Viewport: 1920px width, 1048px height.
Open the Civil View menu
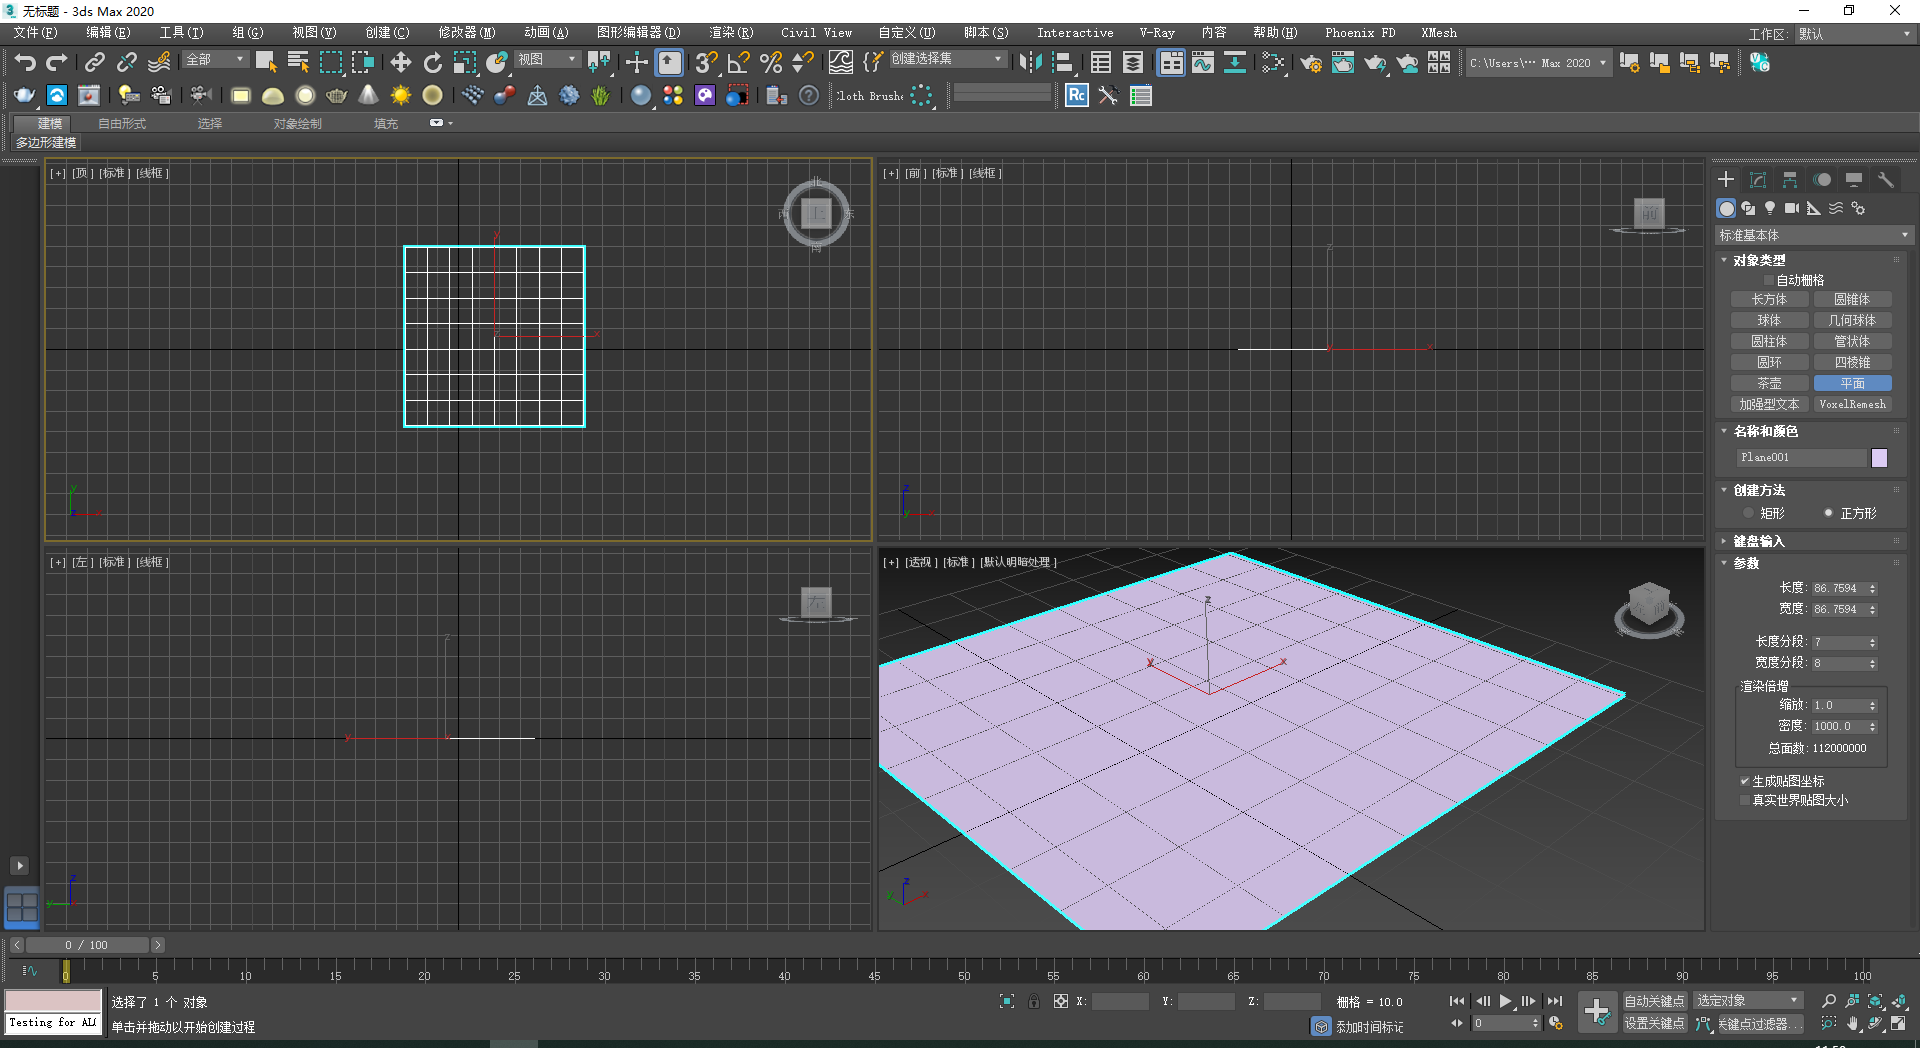click(815, 32)
